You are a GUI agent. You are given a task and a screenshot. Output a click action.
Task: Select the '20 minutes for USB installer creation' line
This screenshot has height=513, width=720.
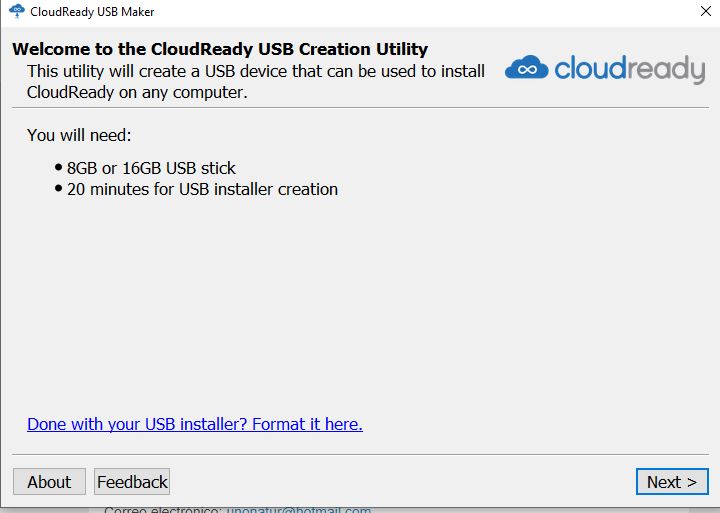click(x=202, y=189)
